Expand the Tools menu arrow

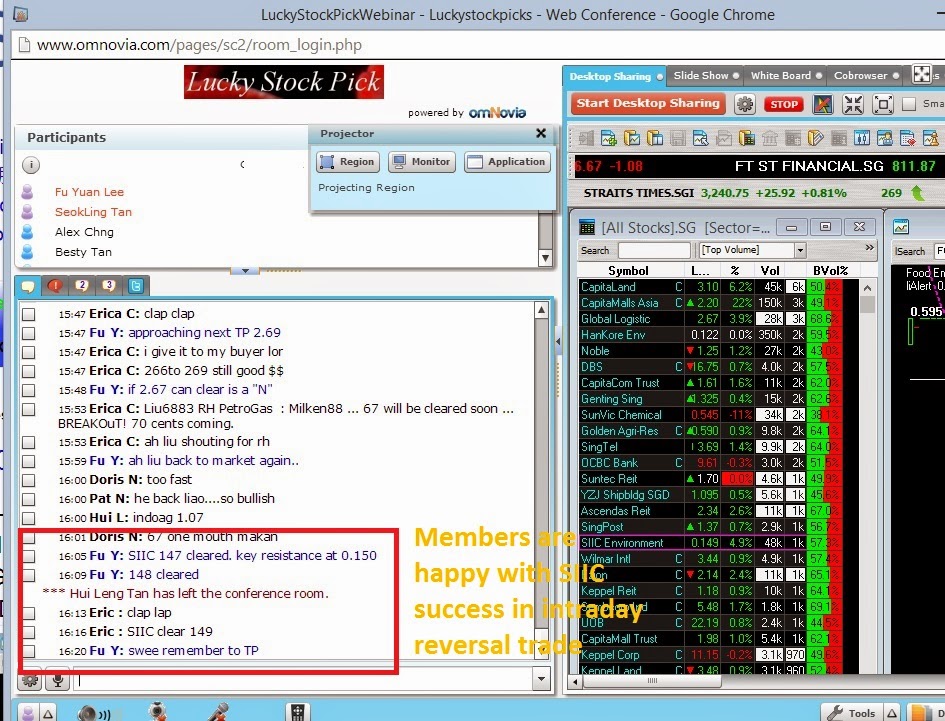[x=892, y=713]
